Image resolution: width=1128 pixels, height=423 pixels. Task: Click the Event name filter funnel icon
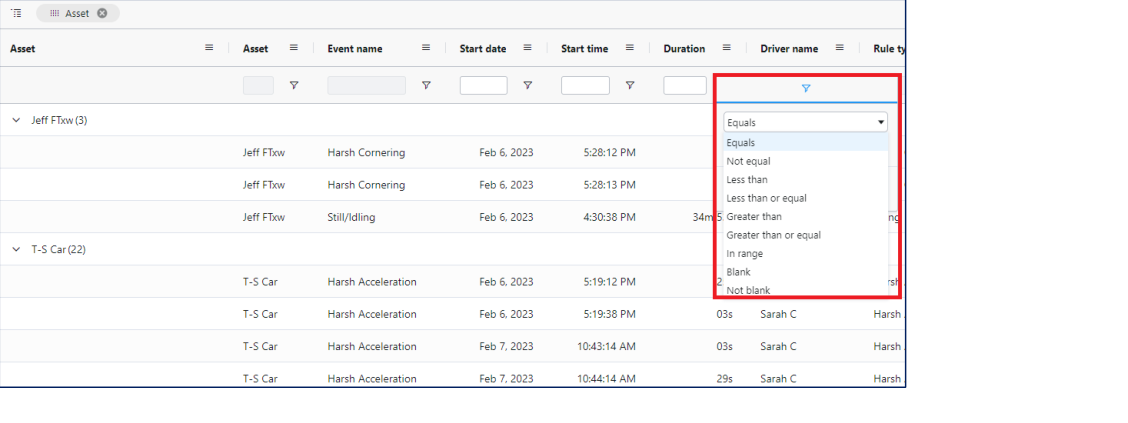[426, 86]
